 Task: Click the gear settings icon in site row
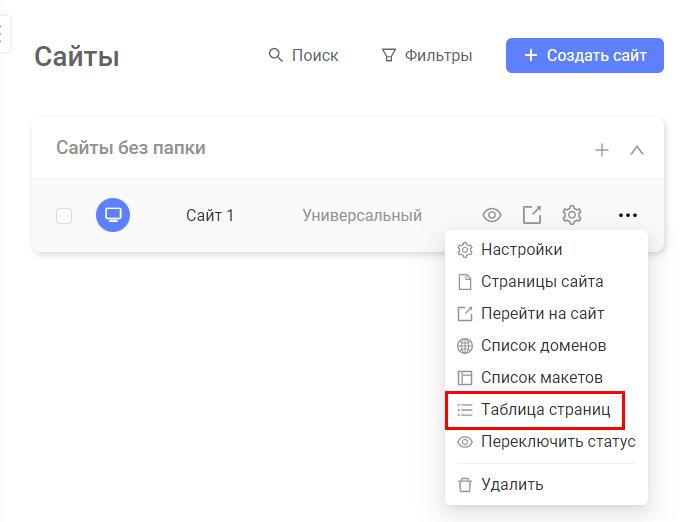tap(571, 215)
